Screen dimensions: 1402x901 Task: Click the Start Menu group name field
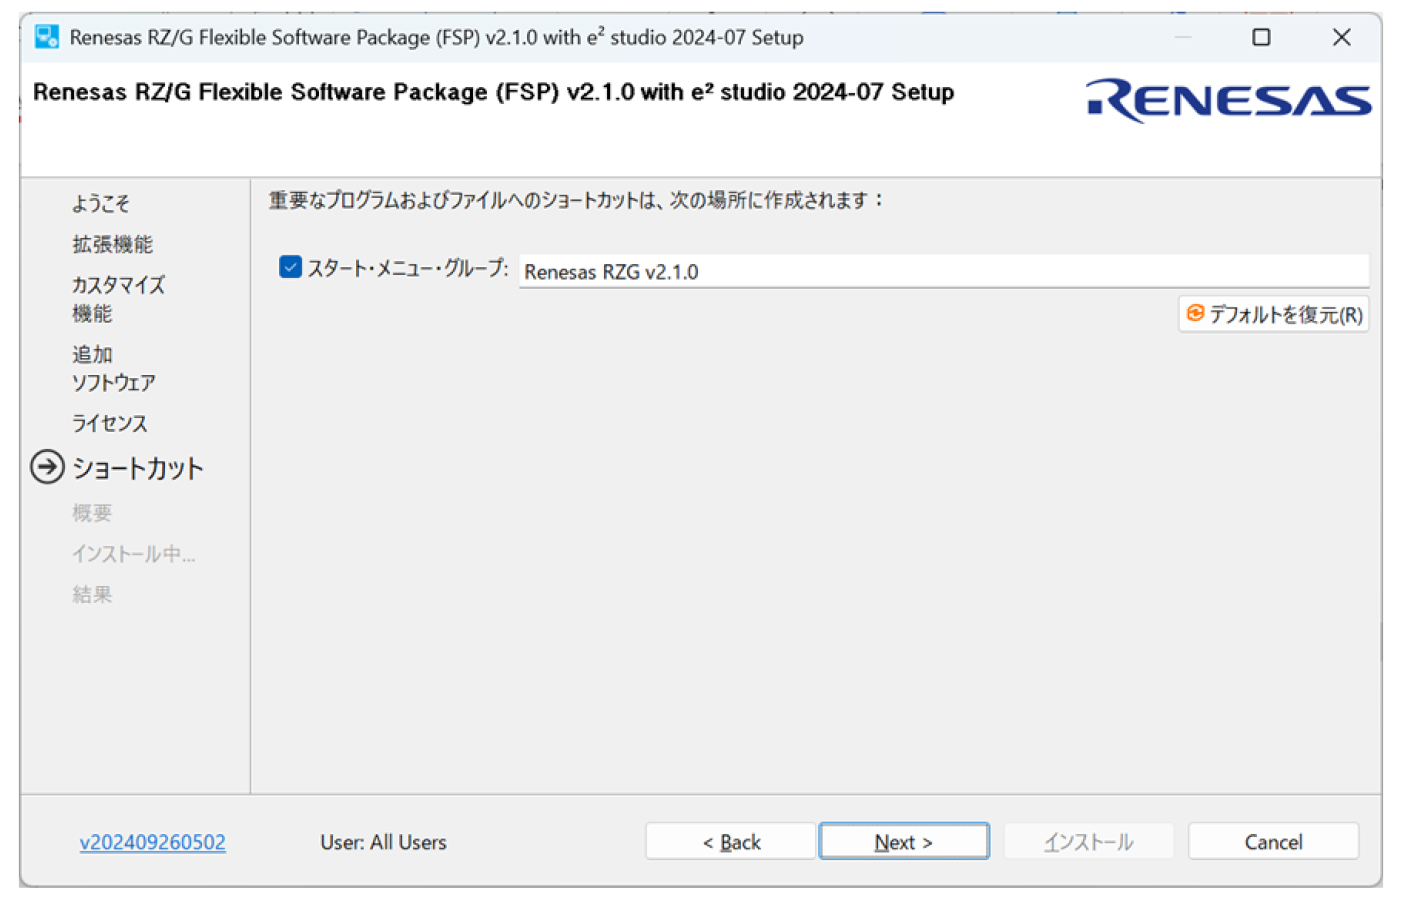(x=943, y=271)
